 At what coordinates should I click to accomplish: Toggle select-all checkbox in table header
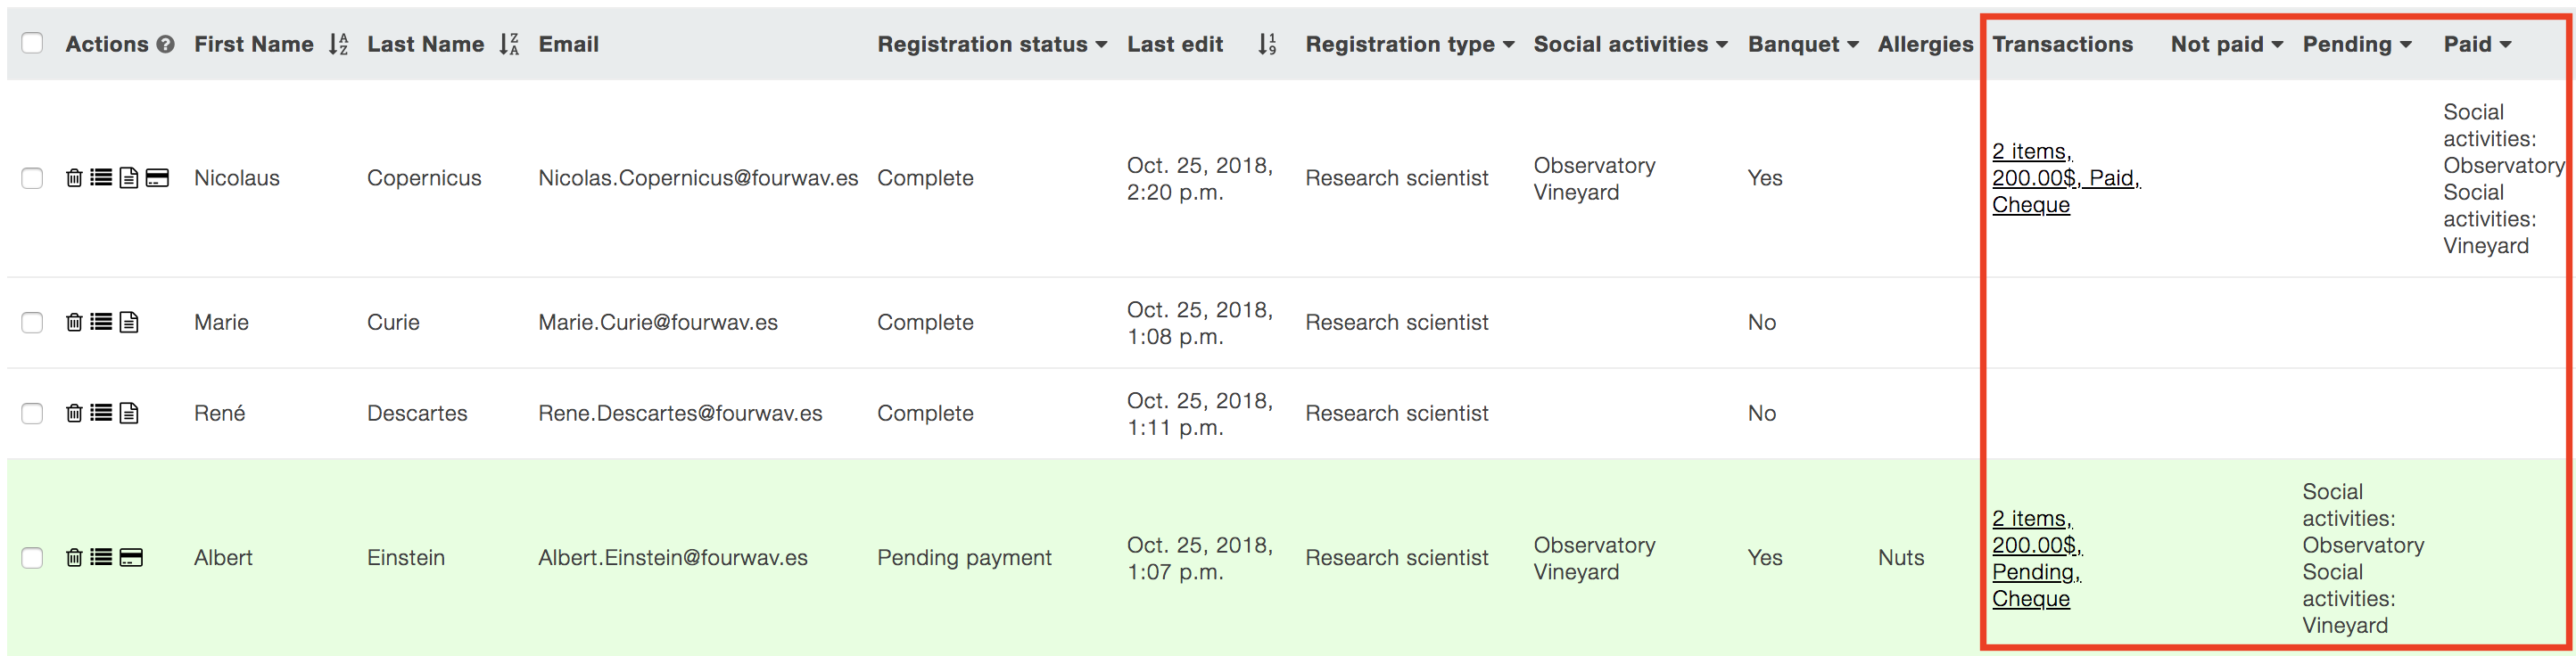coord(32,43)
